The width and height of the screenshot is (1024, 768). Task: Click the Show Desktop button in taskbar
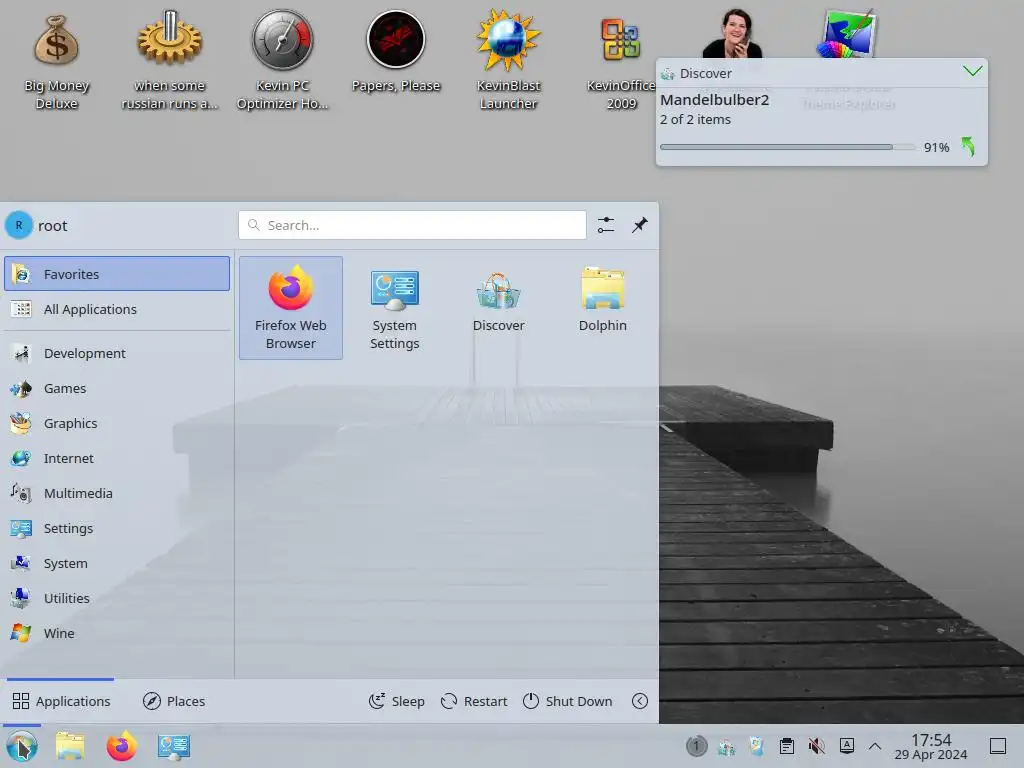(997, 746)
